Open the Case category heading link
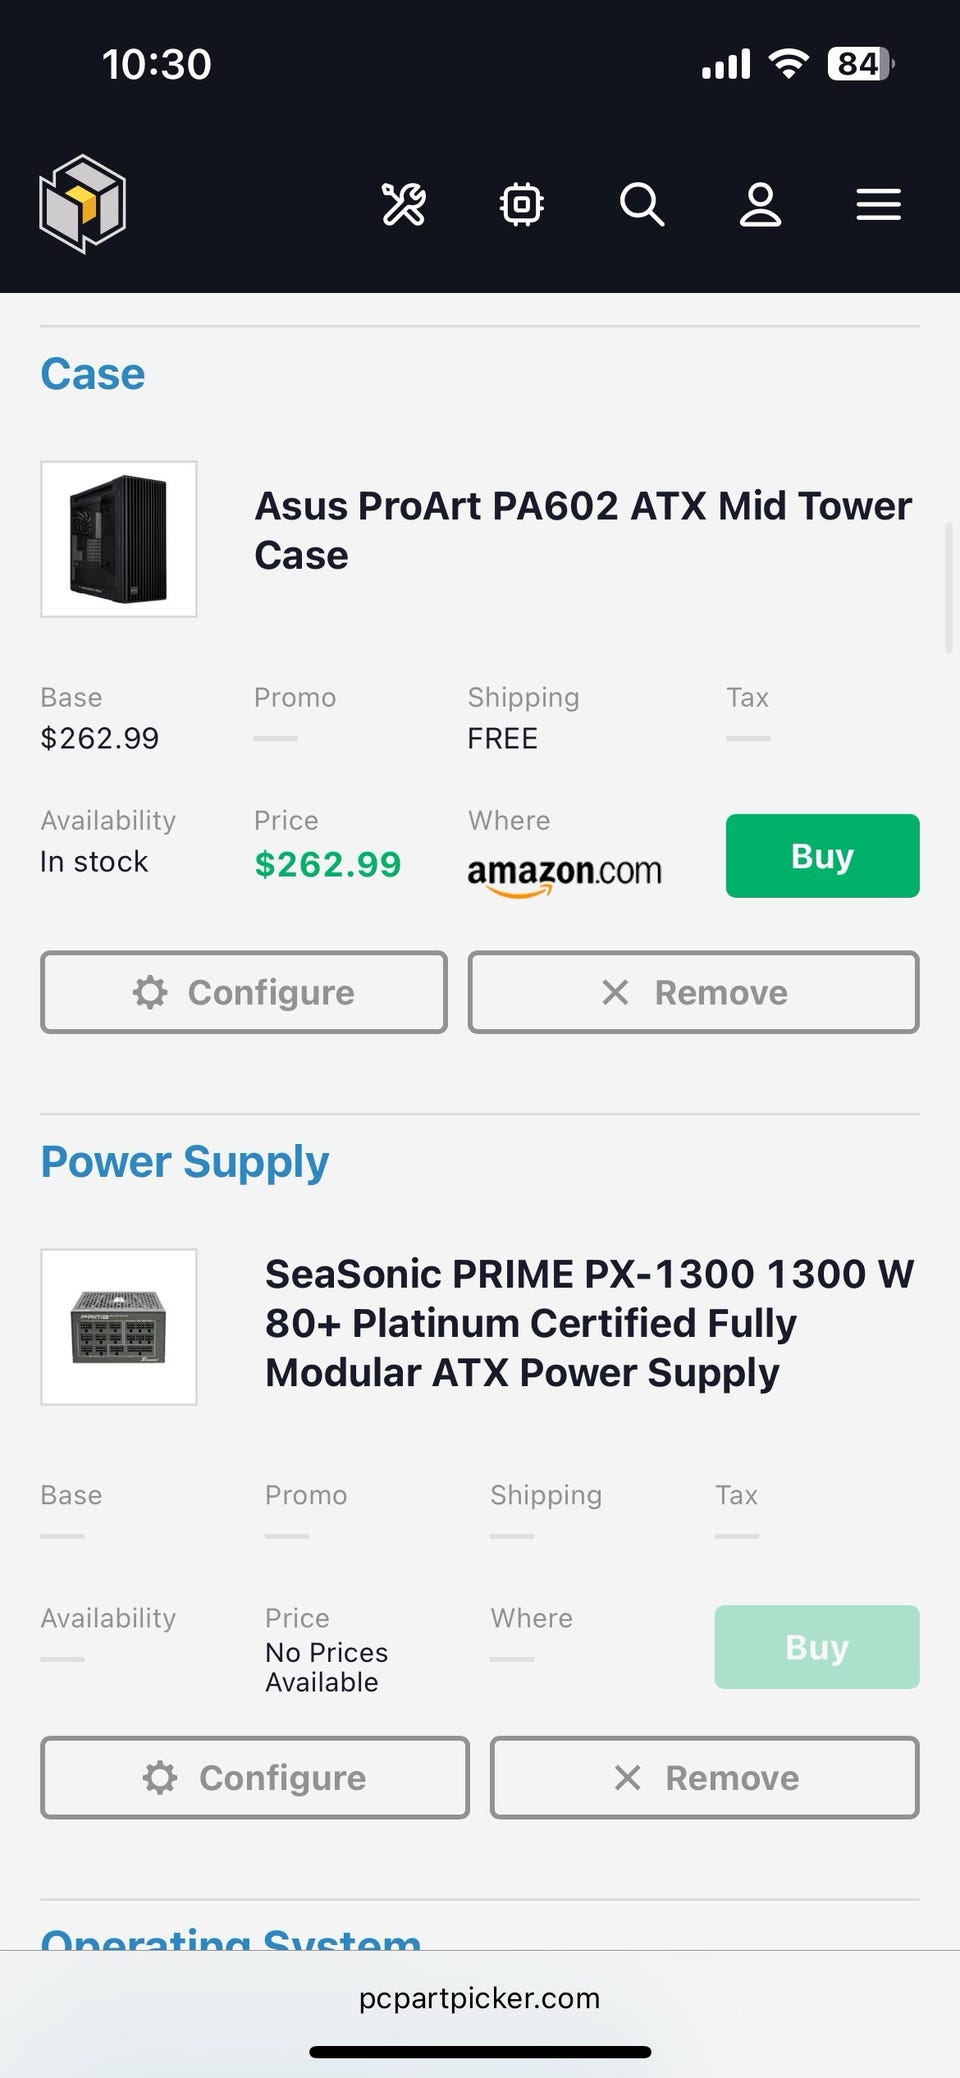 [93, 374]
